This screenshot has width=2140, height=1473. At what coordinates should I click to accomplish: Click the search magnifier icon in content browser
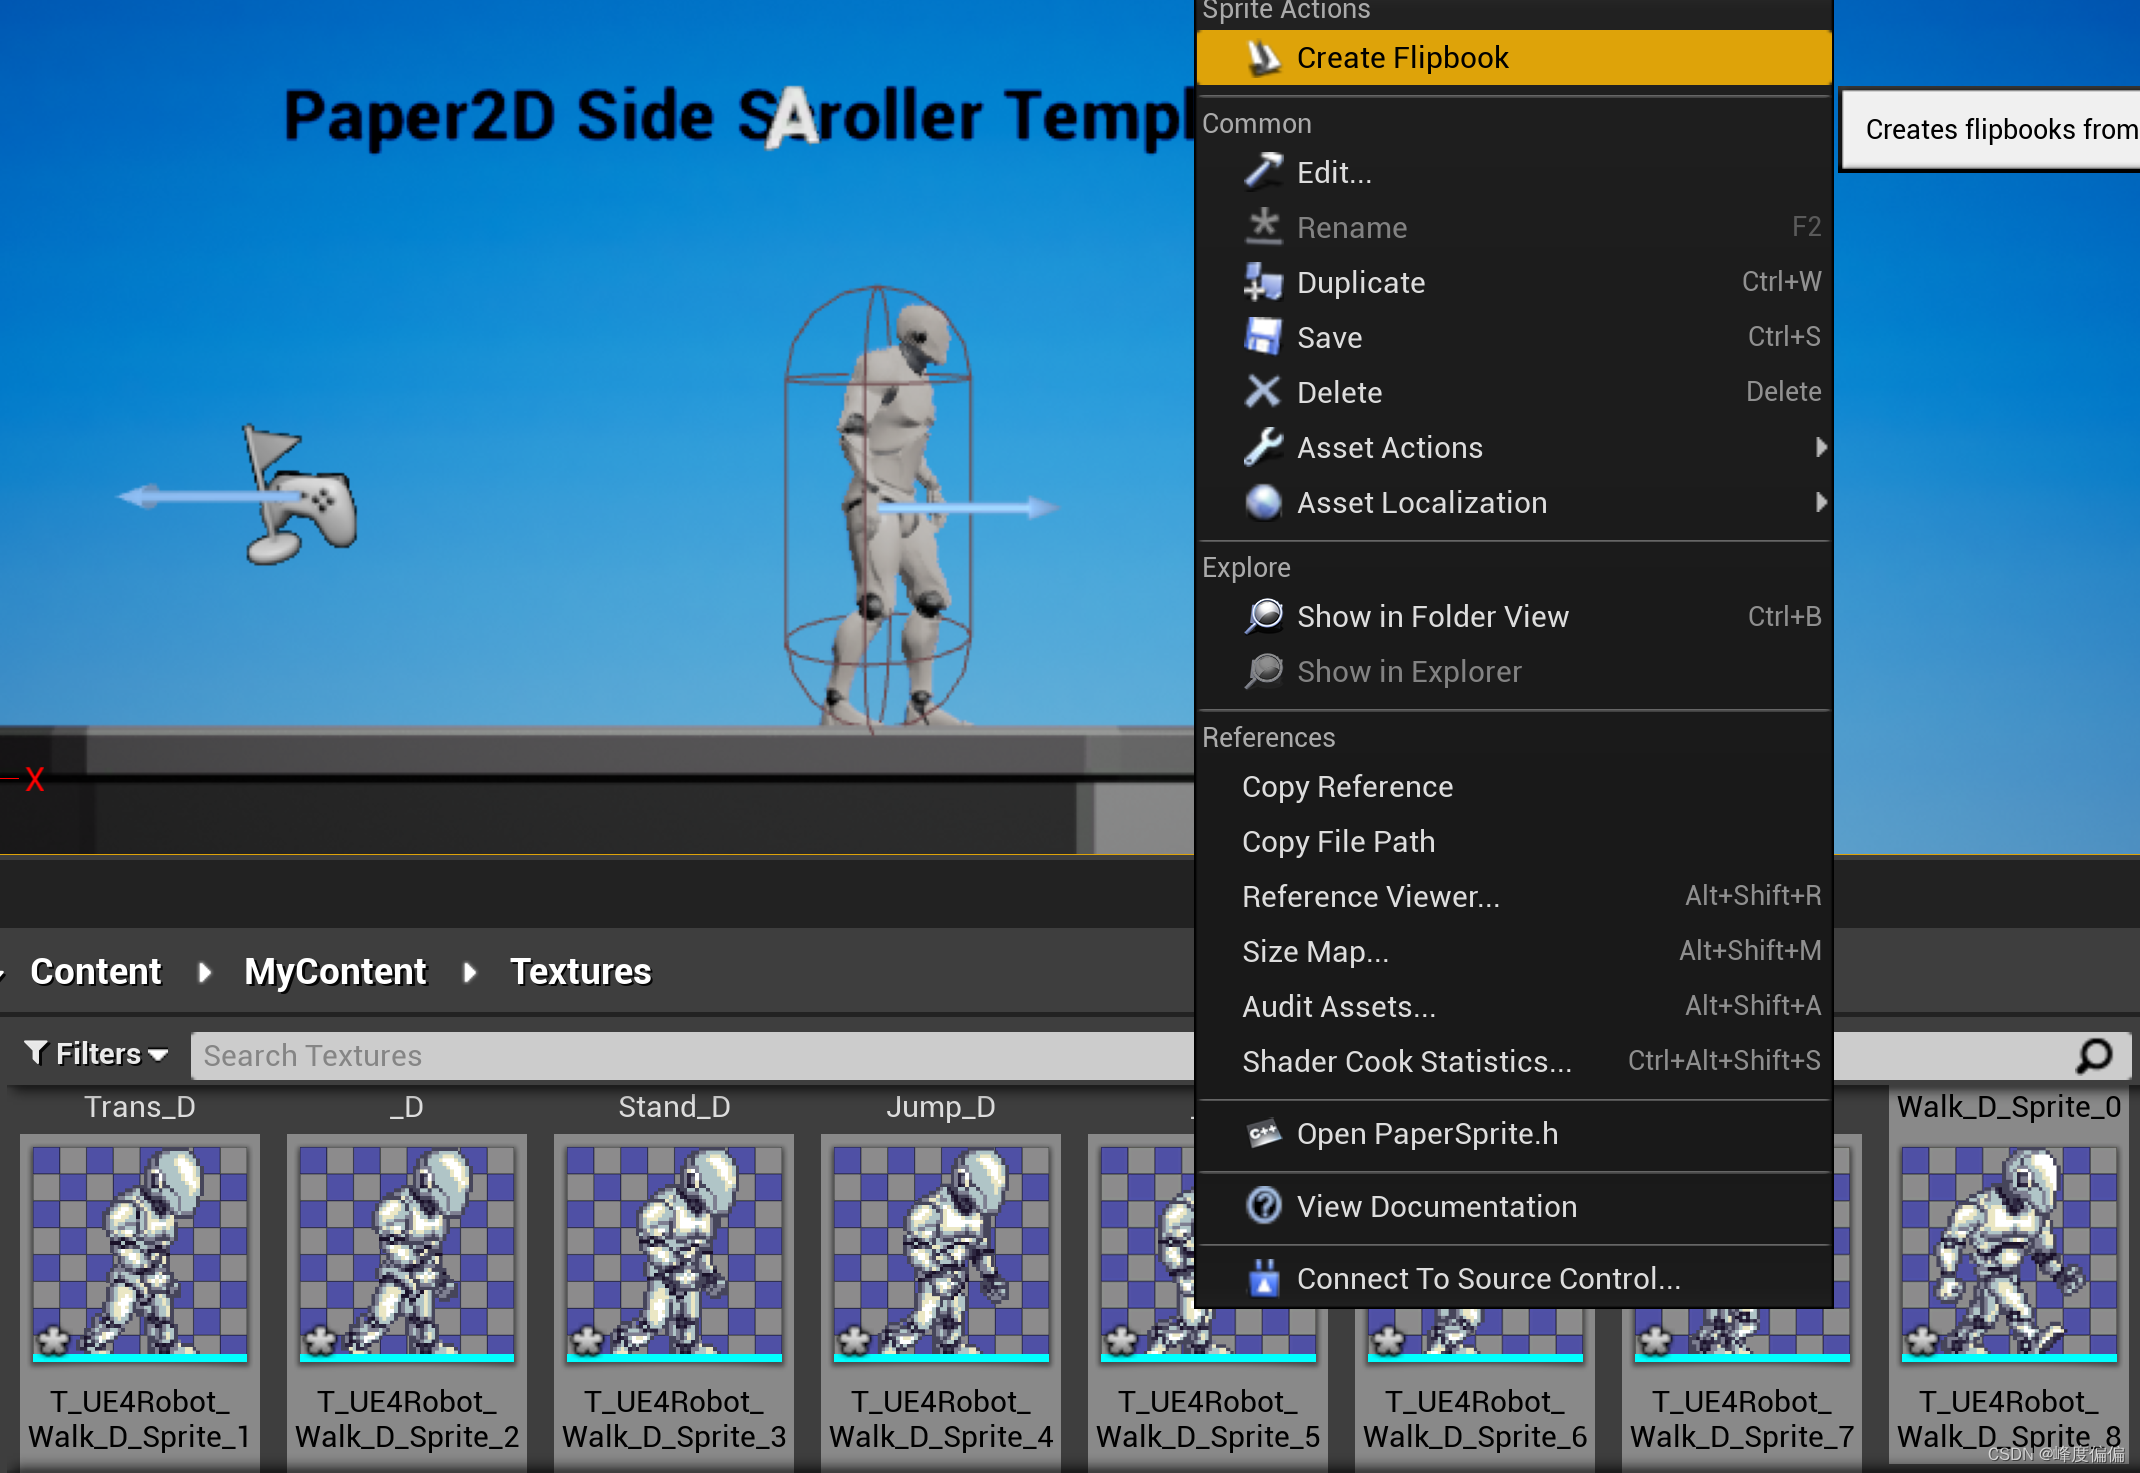click(2093, 1055)
